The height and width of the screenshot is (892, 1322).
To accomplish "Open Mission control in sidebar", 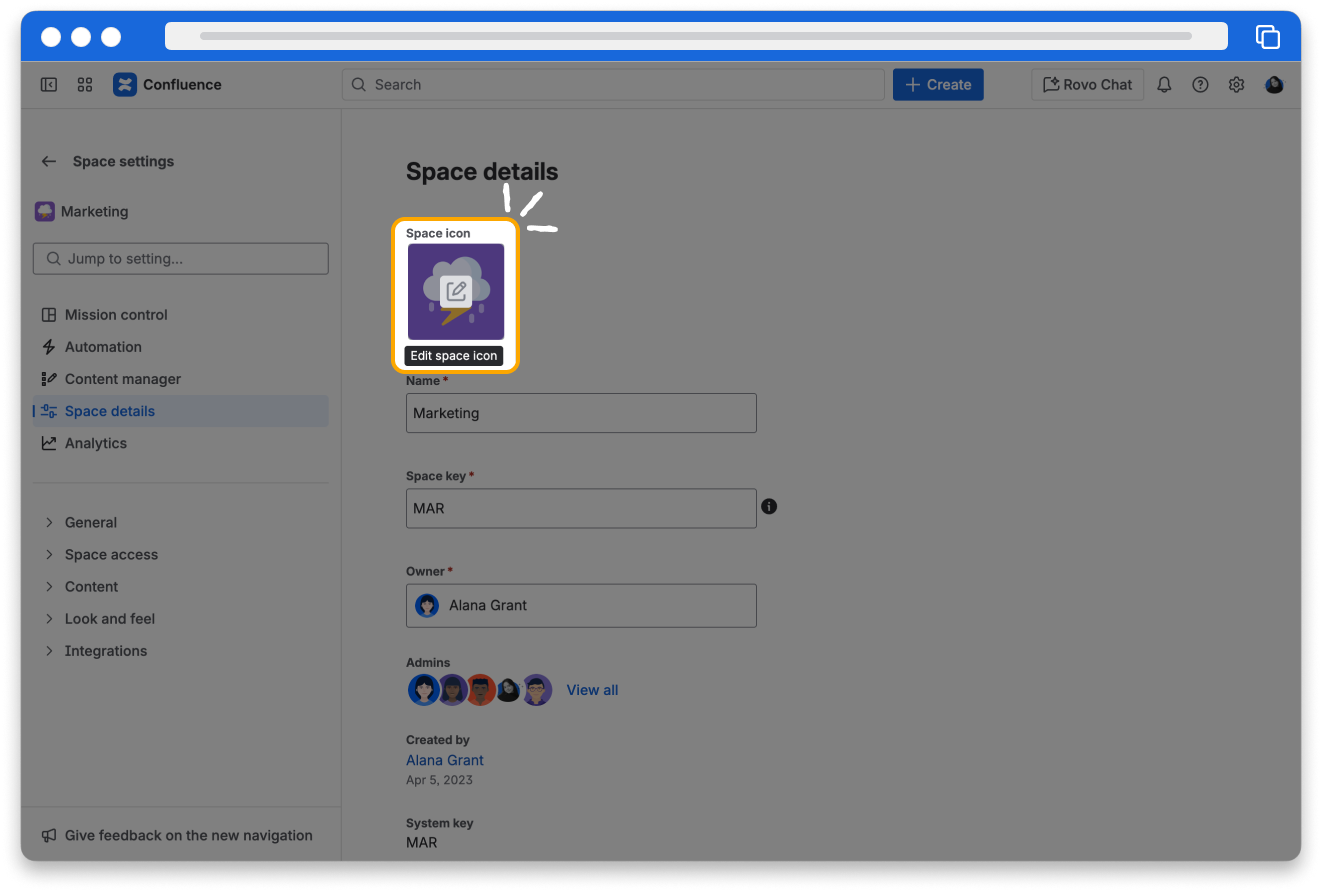I will coord(116,314).
